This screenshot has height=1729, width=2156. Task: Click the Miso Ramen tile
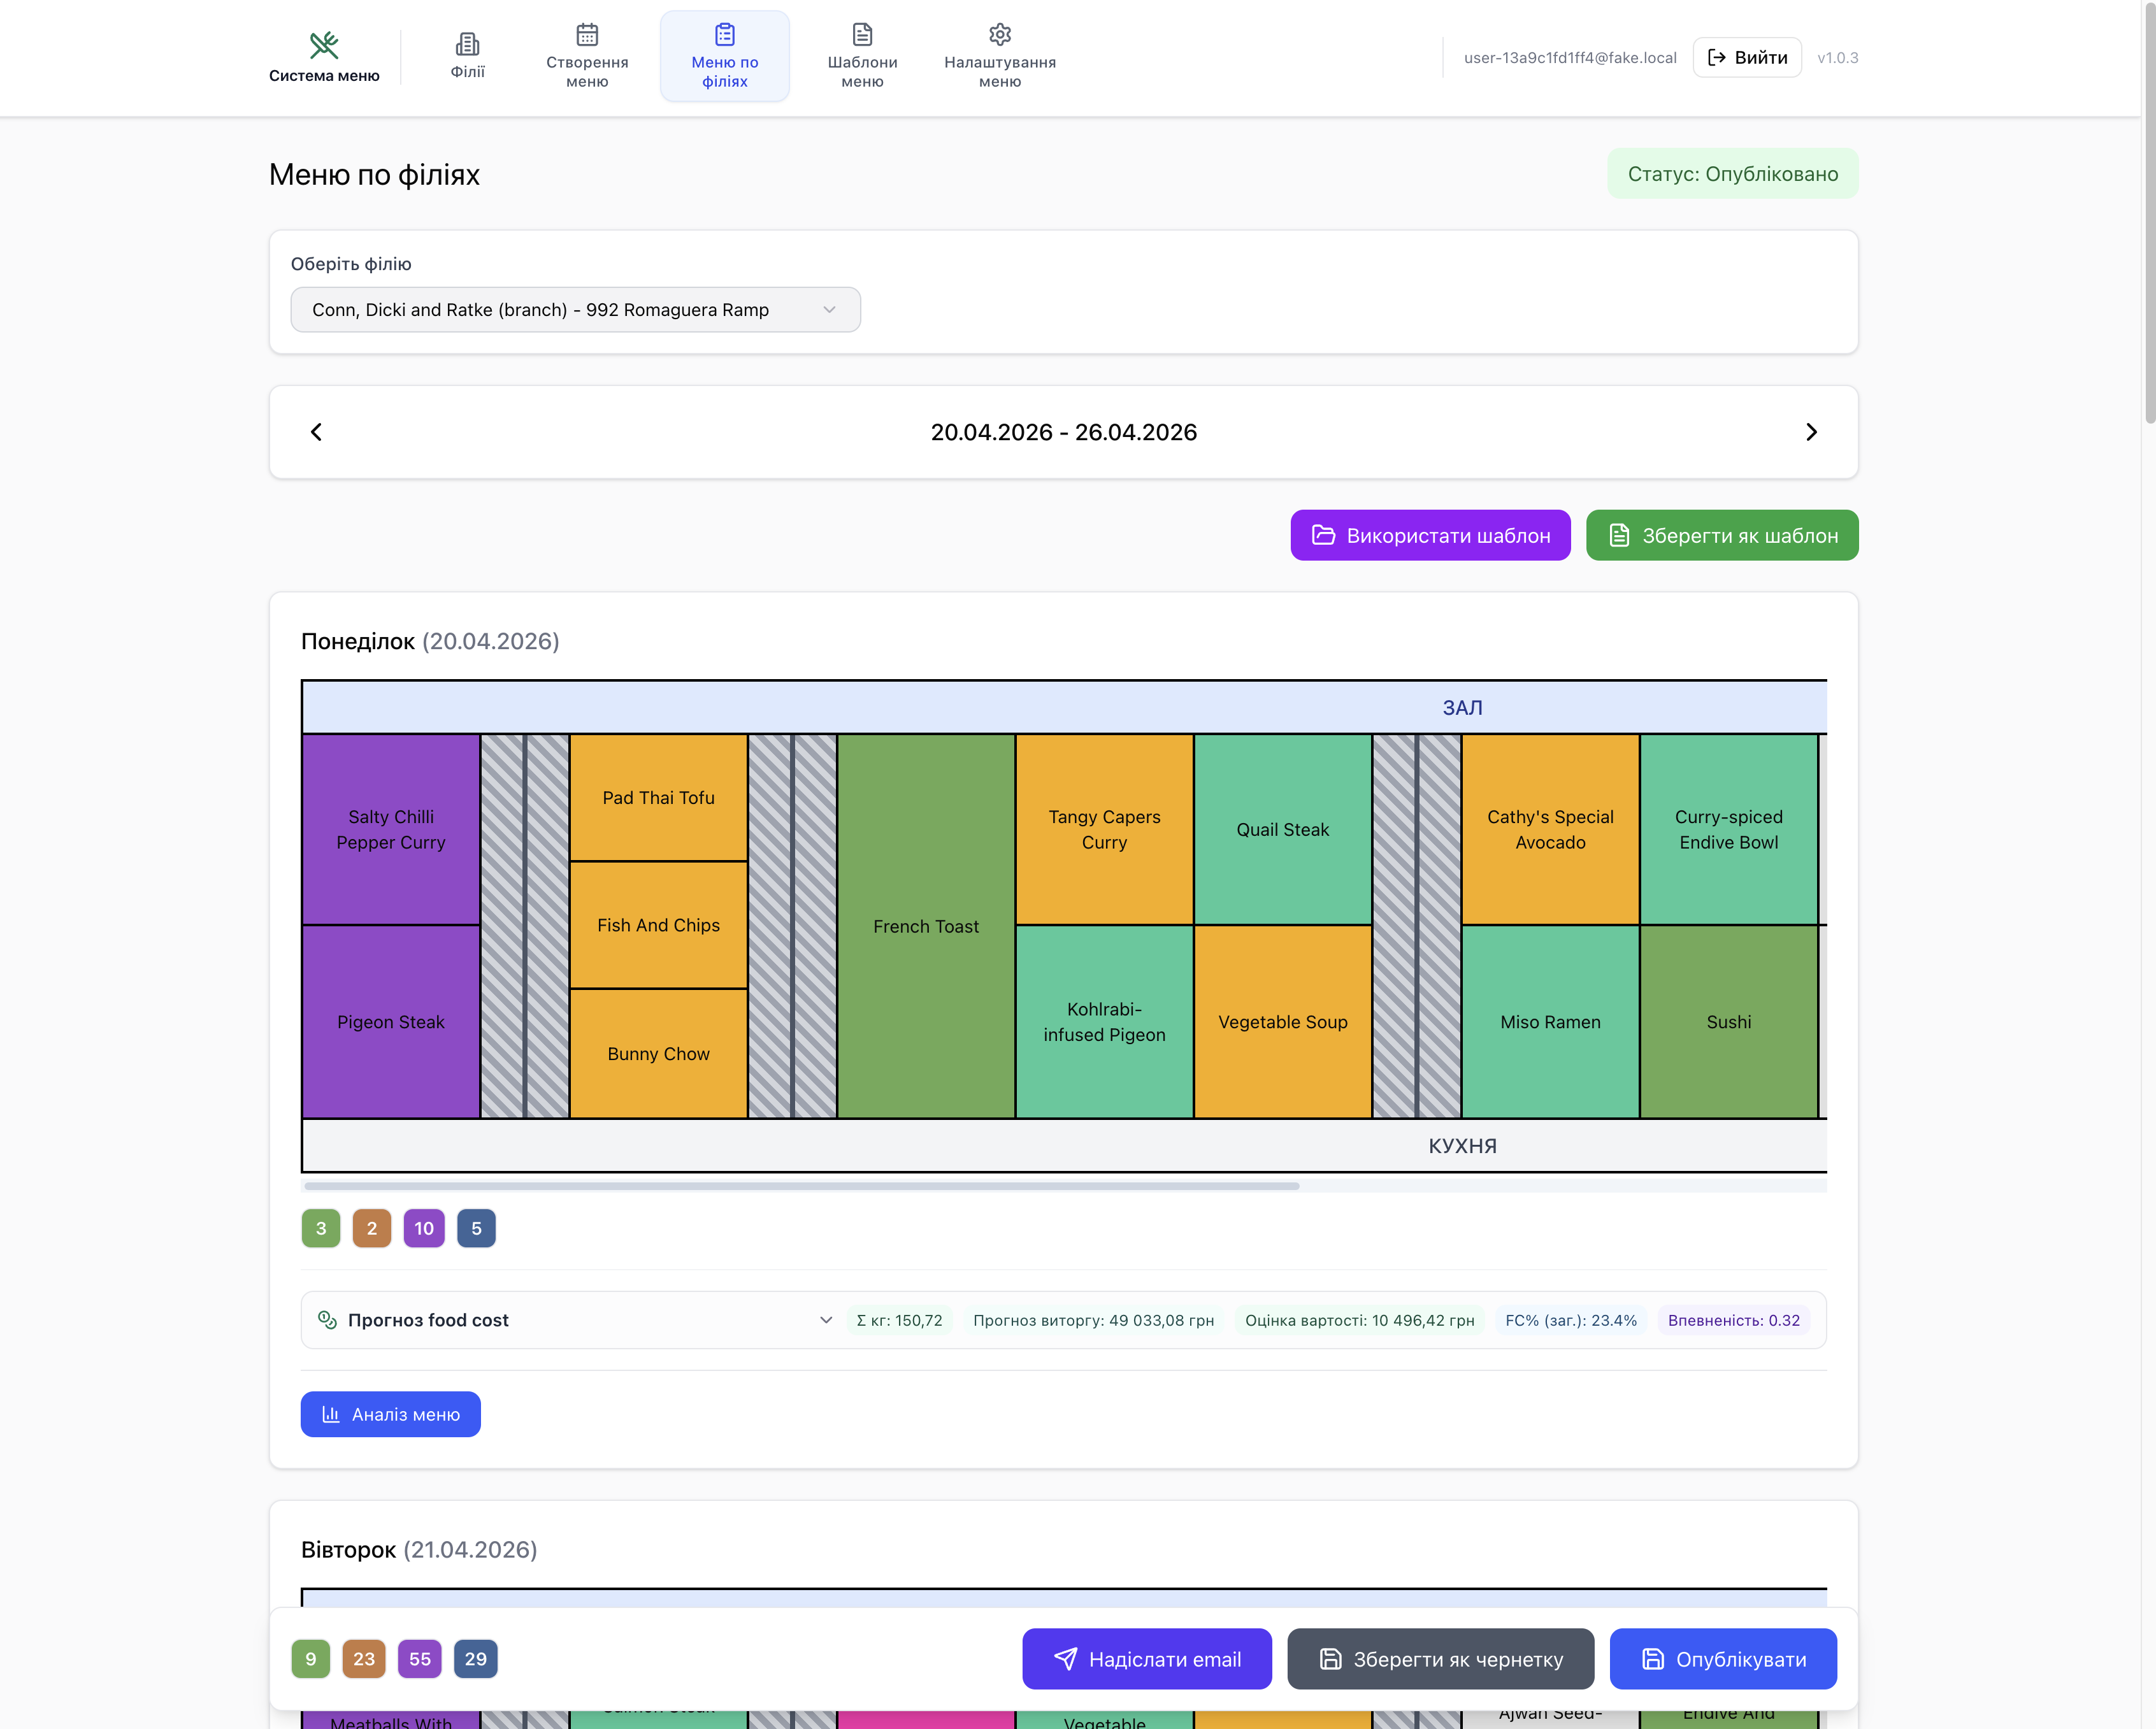tap(1550, 1022)
